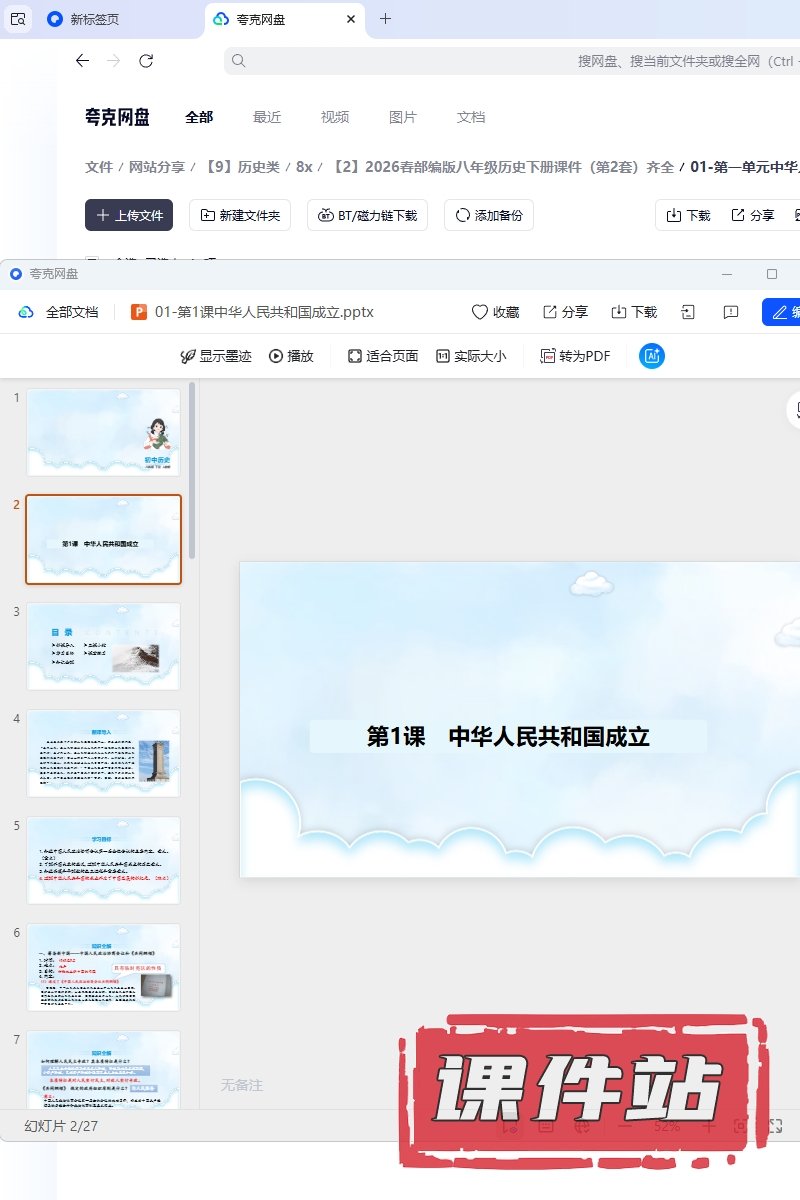
Task: Click 新建文件夹 to create folder
Action: [240, 215]
